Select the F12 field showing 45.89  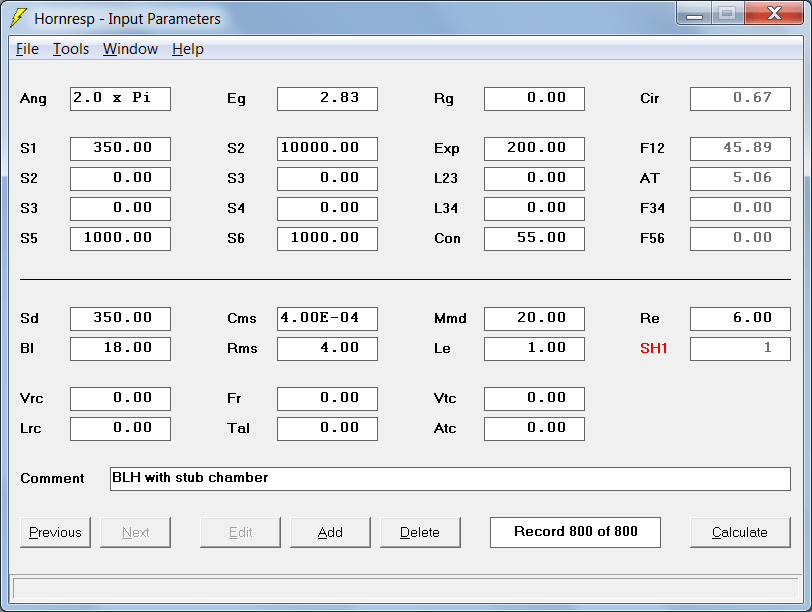[x=741, y=149]
